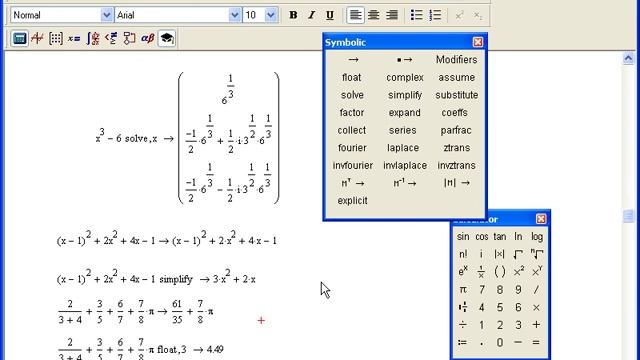Insert the ztrans keyword
Screen dimensions: 640x360
pos(457,148)
